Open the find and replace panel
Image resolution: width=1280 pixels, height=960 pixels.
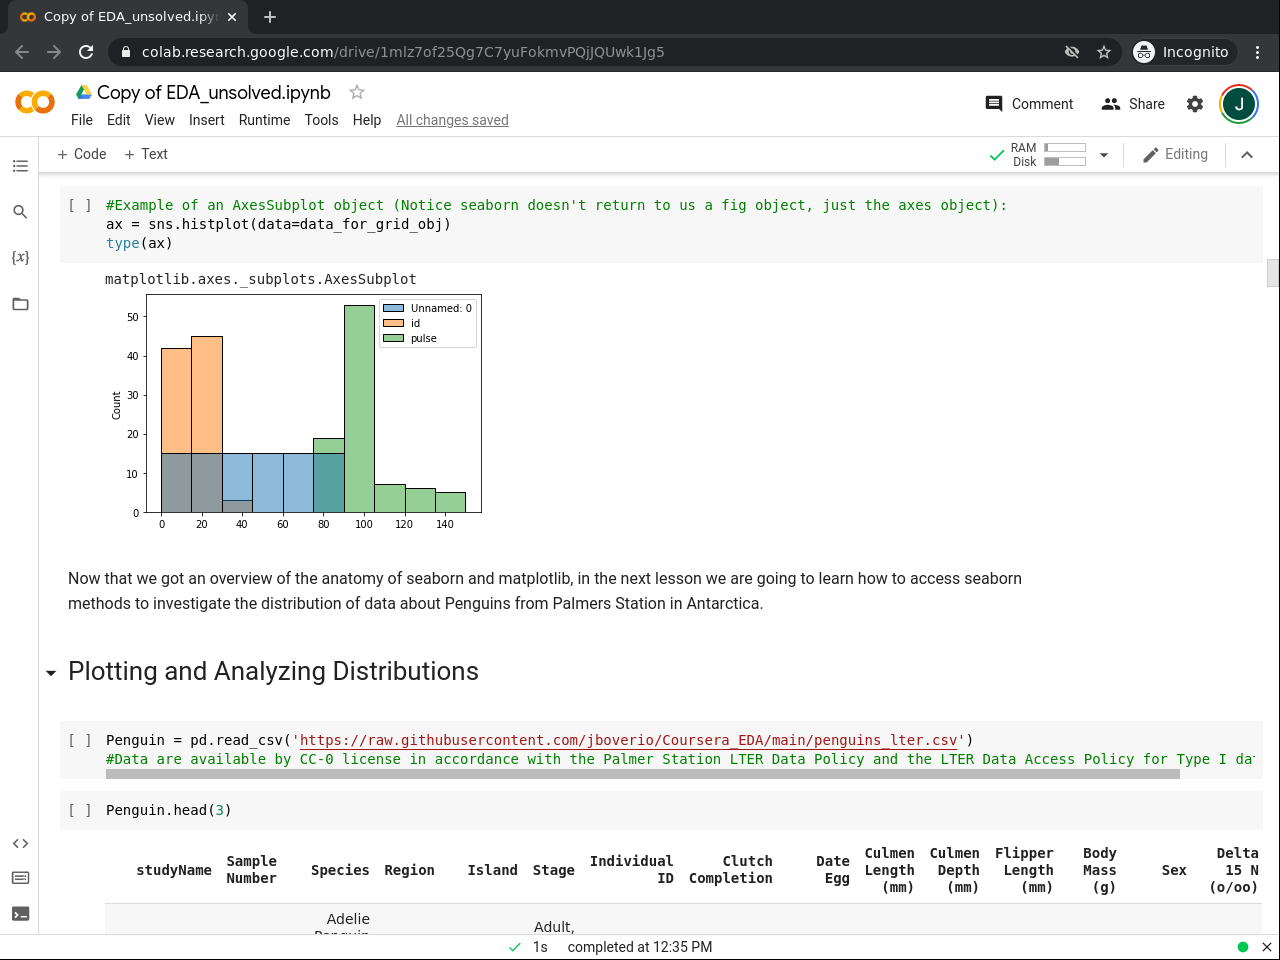(20, 212)
